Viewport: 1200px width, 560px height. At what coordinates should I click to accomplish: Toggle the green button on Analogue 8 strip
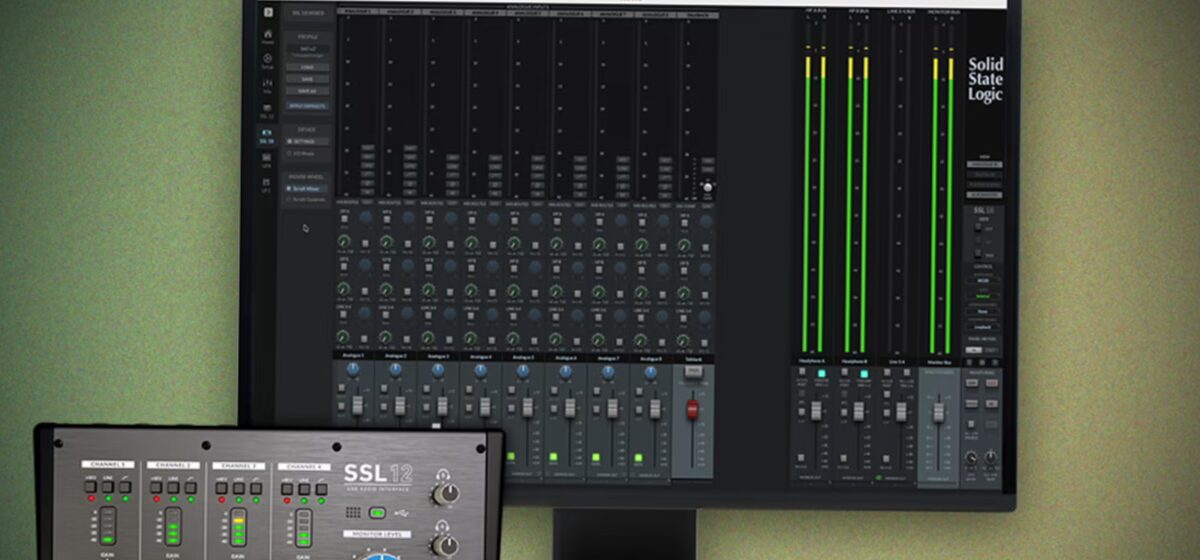point(638,457)
